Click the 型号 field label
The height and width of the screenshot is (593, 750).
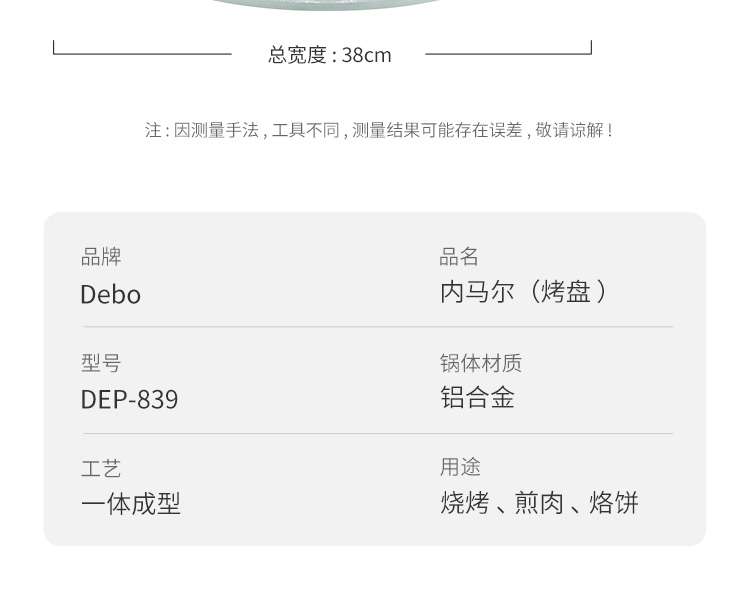tap(101, 363)
